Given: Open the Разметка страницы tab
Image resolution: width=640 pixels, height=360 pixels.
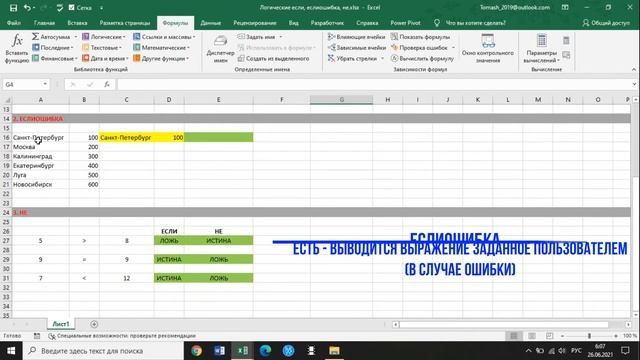Looking at the screenshot, I should click(x=125, y=23).
